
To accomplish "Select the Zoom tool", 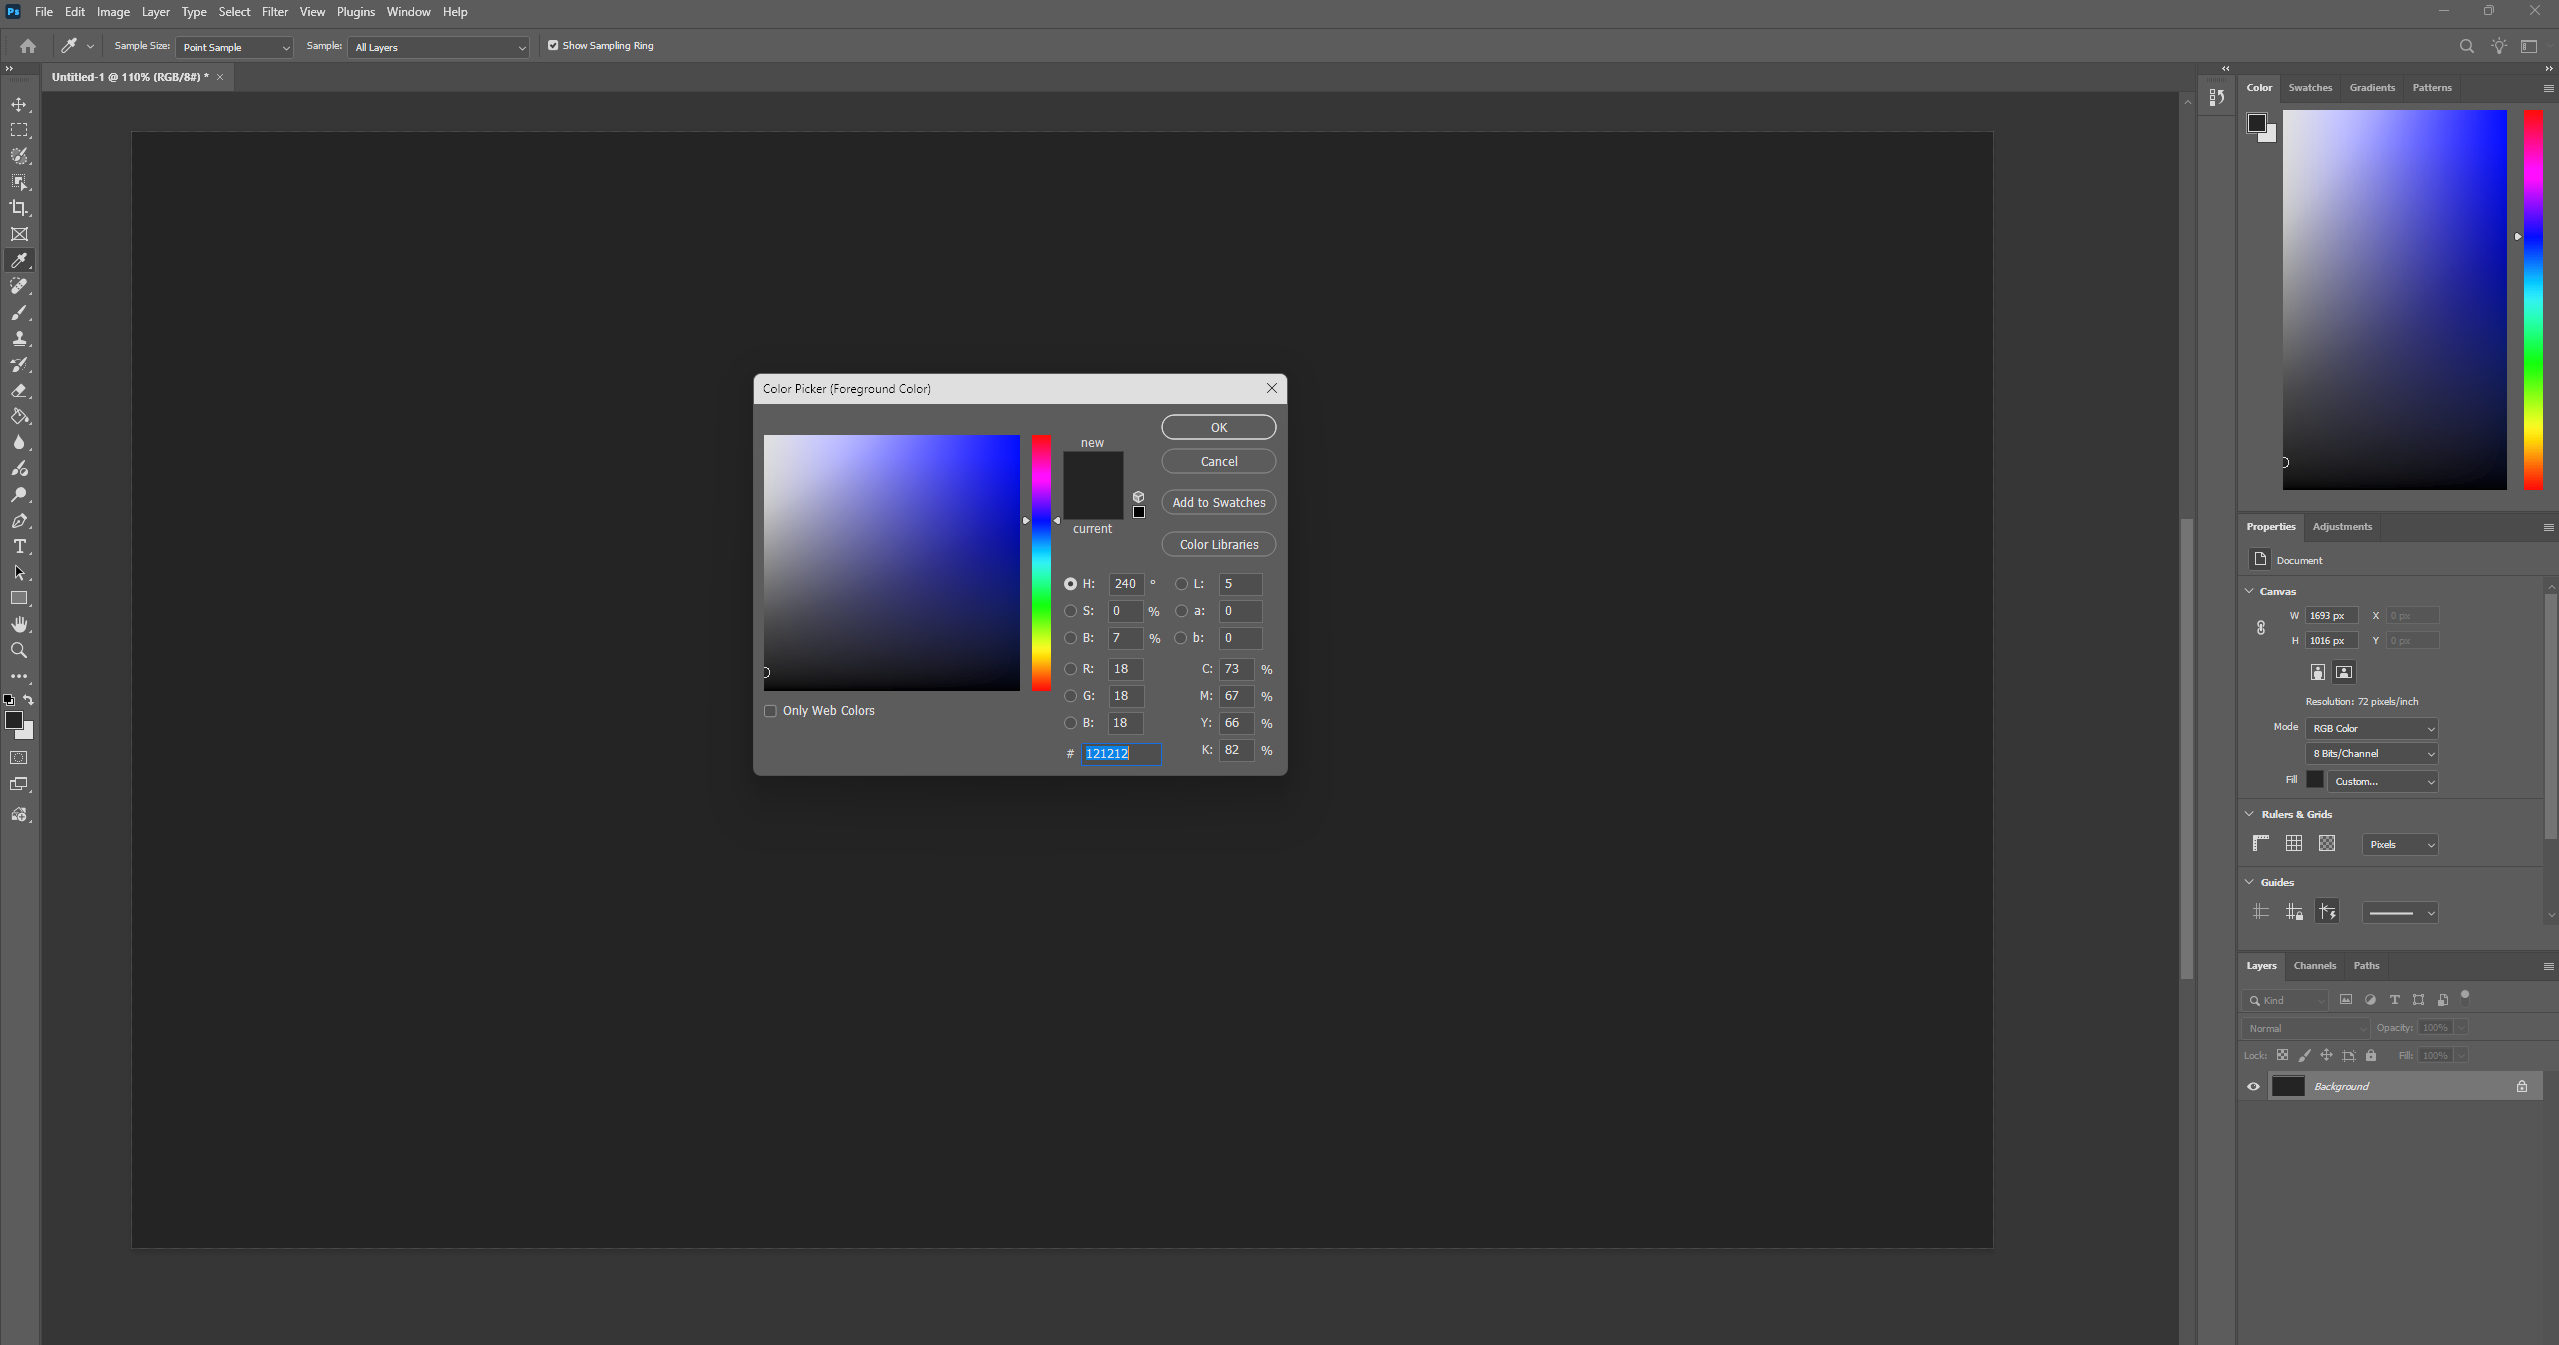I will (x=19, y=651).
